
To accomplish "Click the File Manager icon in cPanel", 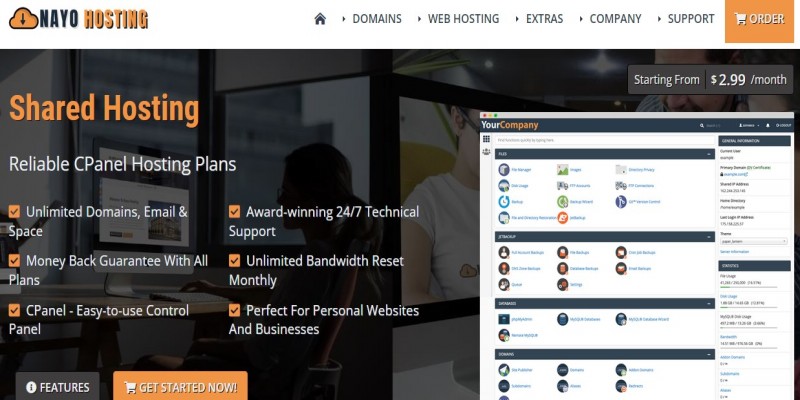I will [x=504, y=169].
